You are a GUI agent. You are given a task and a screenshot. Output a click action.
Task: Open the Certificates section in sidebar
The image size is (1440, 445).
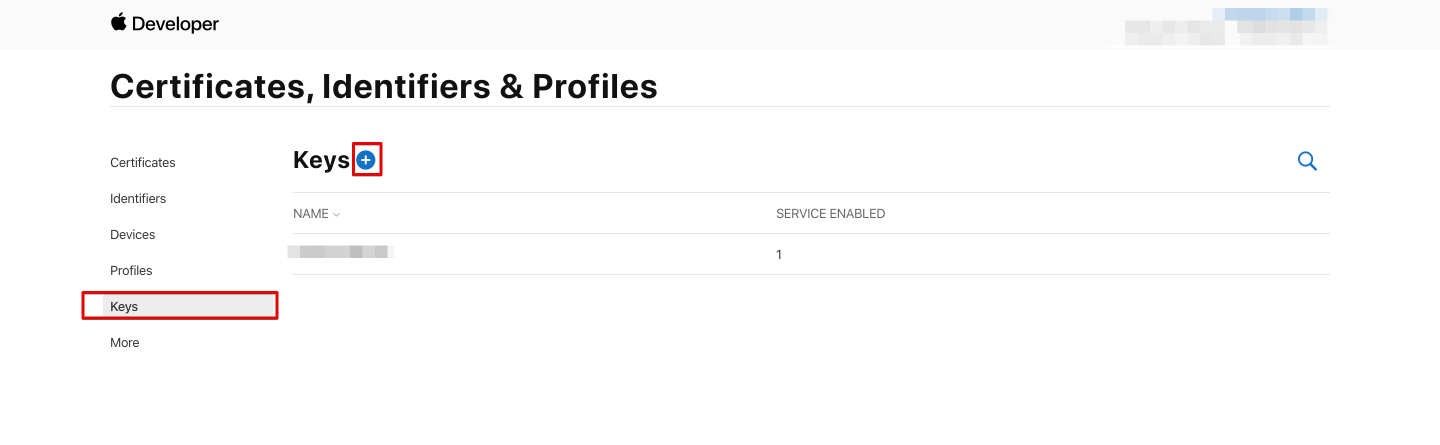142,163
